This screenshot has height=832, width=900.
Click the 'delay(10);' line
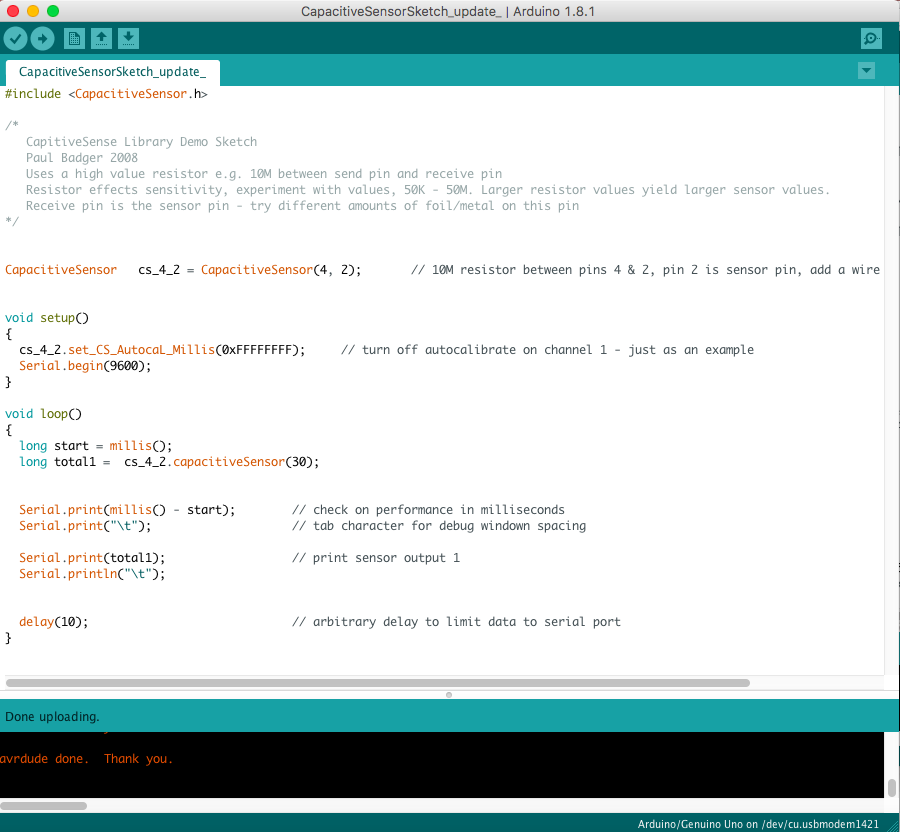(x=53, y=622)
